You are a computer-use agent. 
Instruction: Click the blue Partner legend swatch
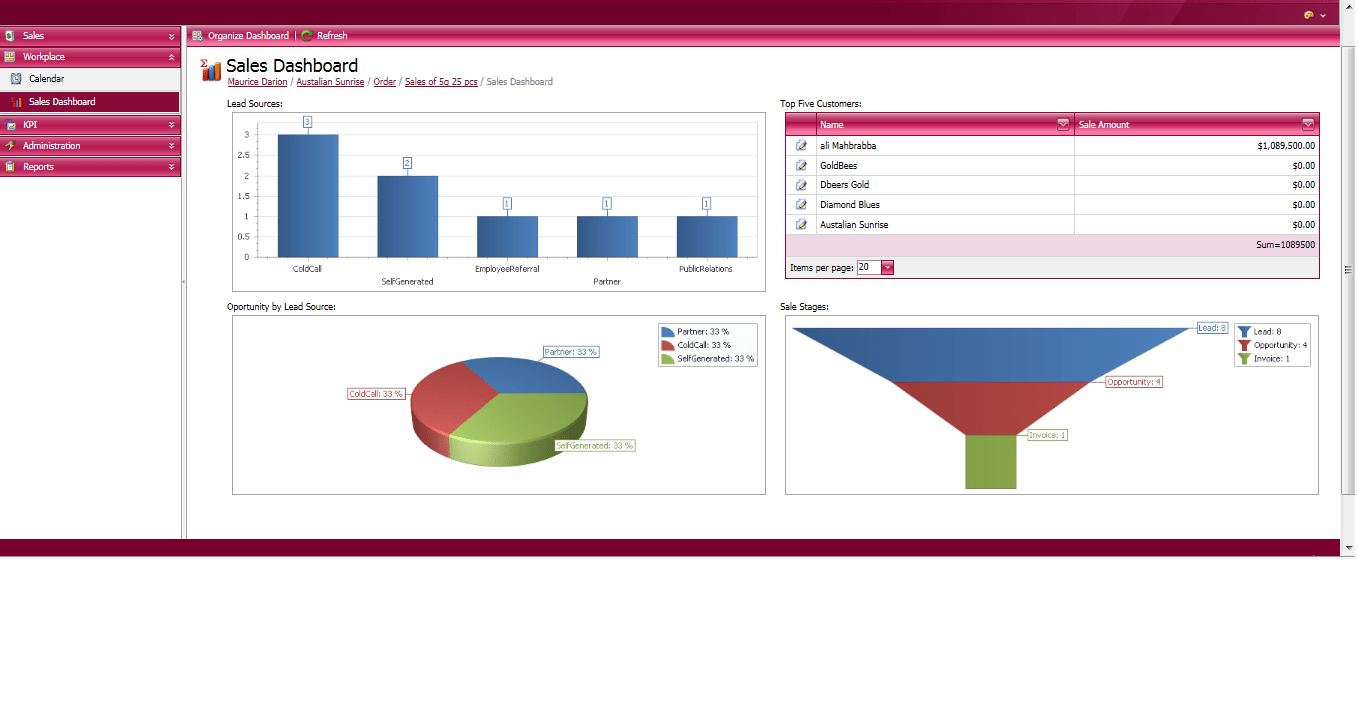click(x=668, y=331)
